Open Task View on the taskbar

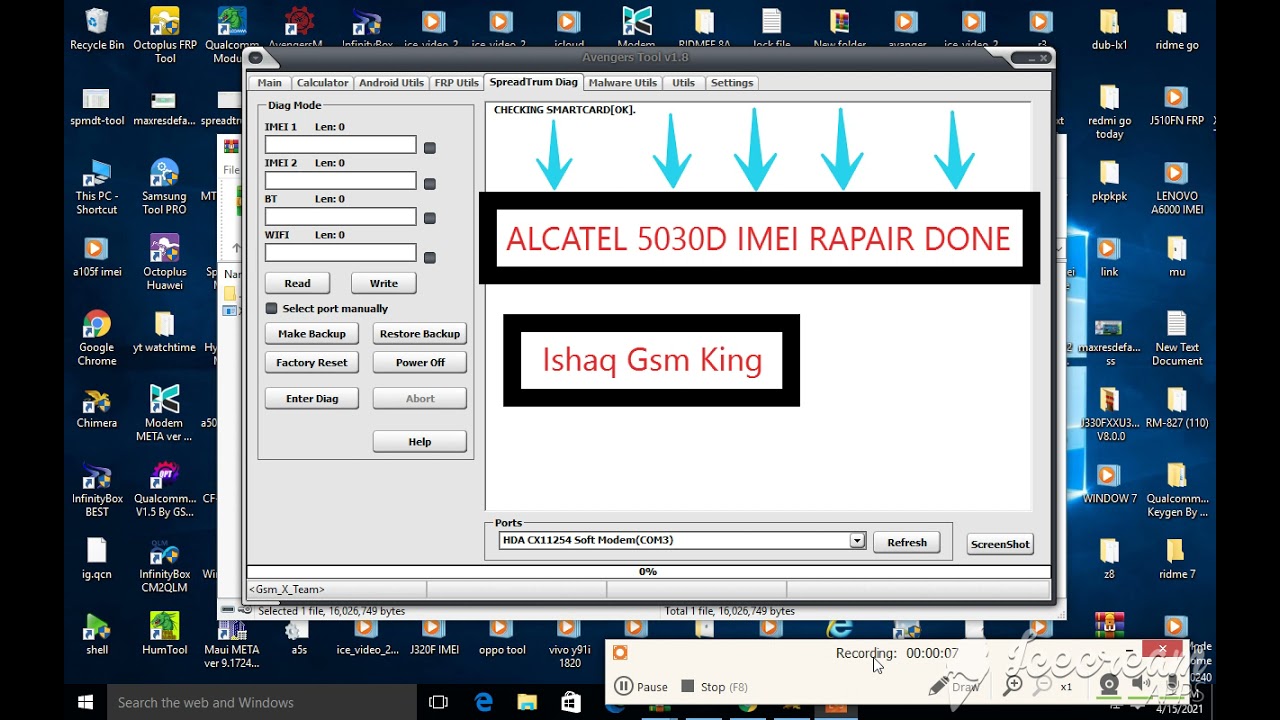(x=438, y=702)
